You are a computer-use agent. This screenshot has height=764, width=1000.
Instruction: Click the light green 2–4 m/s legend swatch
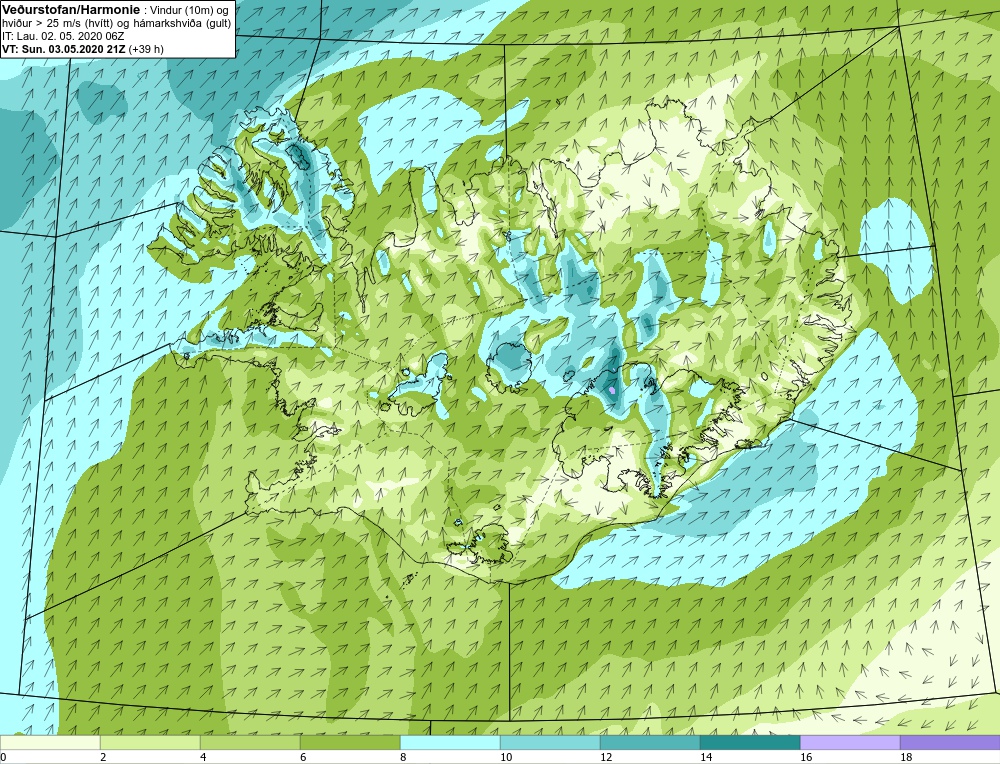point(150,743)
